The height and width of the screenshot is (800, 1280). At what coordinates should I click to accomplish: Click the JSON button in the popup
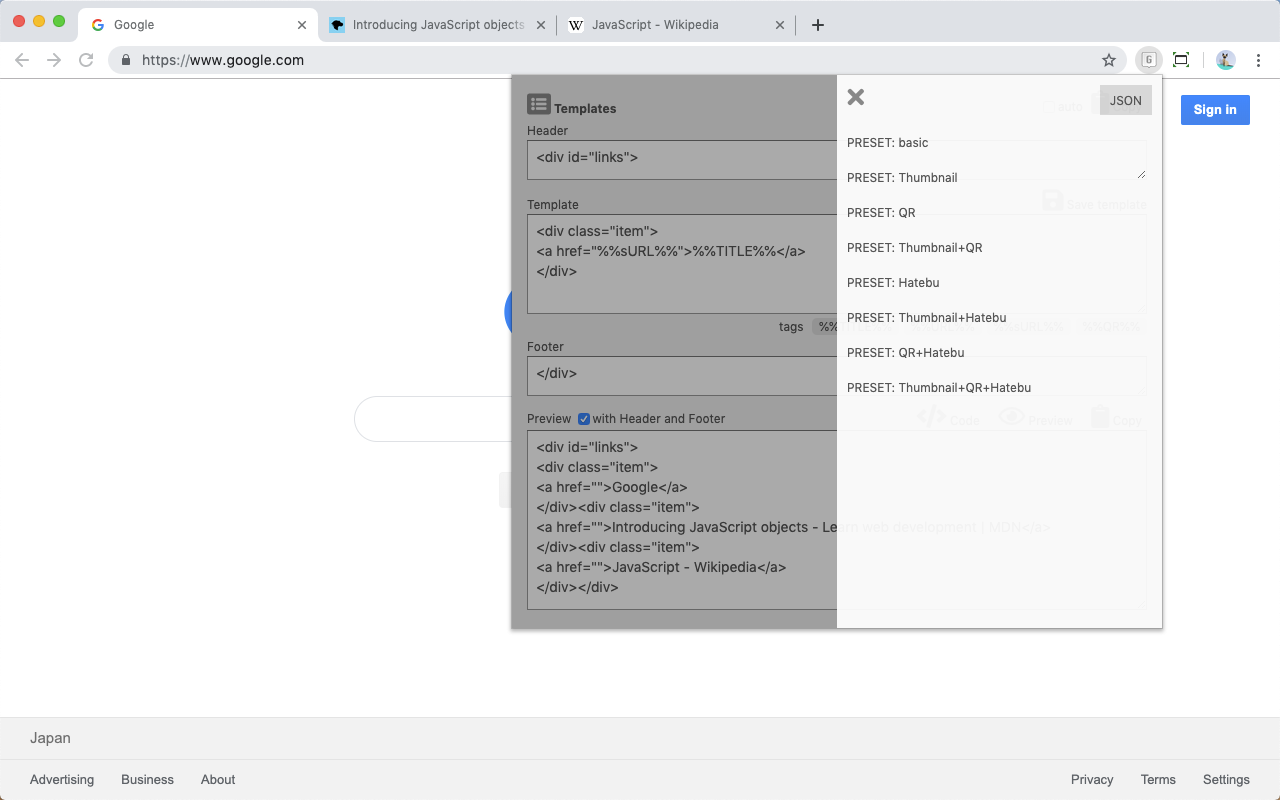pos(1126,100)
